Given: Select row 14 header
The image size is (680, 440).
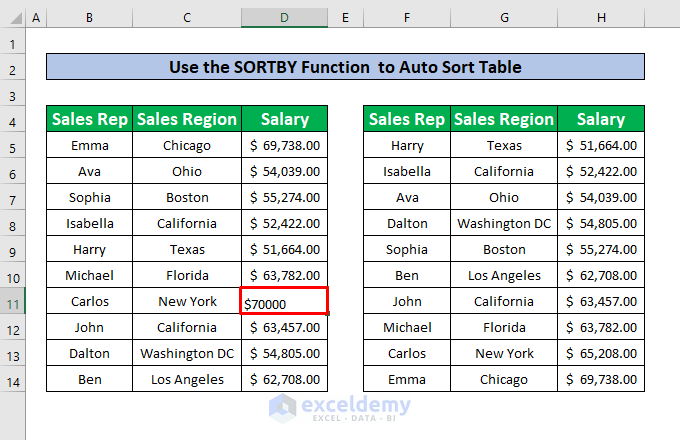Looking at the screenshot, I should point(13,379).
